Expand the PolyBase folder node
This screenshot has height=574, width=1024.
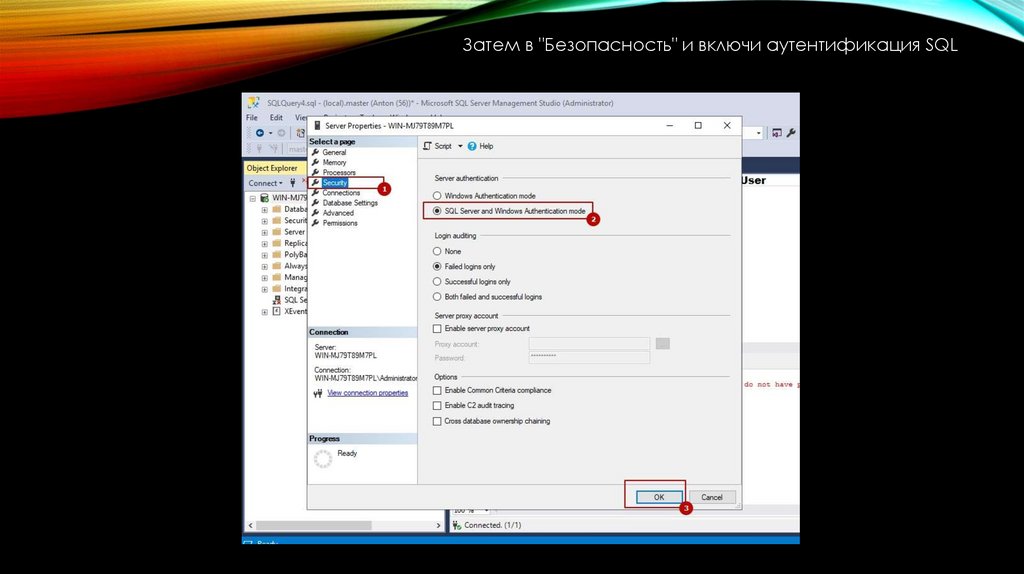coord(264,255)
